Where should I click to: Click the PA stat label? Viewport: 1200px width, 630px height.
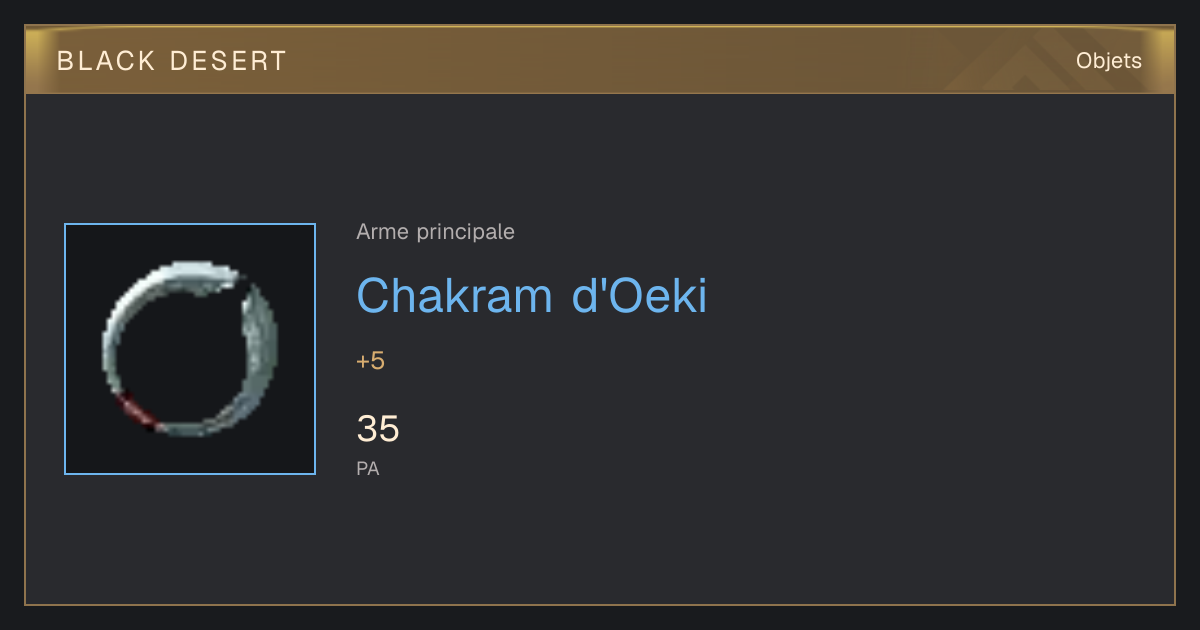[368, 468]
